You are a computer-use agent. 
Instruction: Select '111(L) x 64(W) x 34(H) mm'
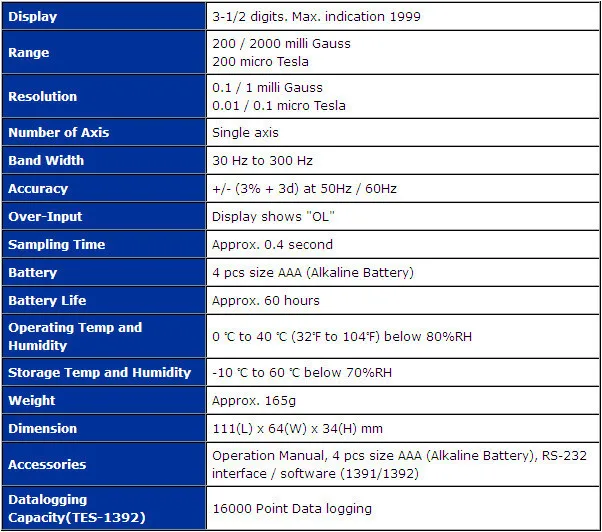pos(298,428)
